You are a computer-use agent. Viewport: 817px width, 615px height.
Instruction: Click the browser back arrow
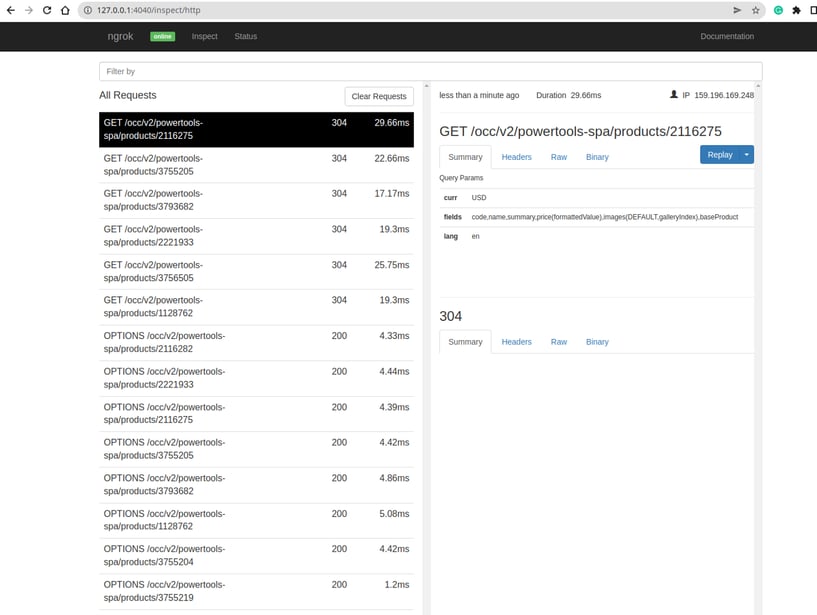[x=10, y=9]
